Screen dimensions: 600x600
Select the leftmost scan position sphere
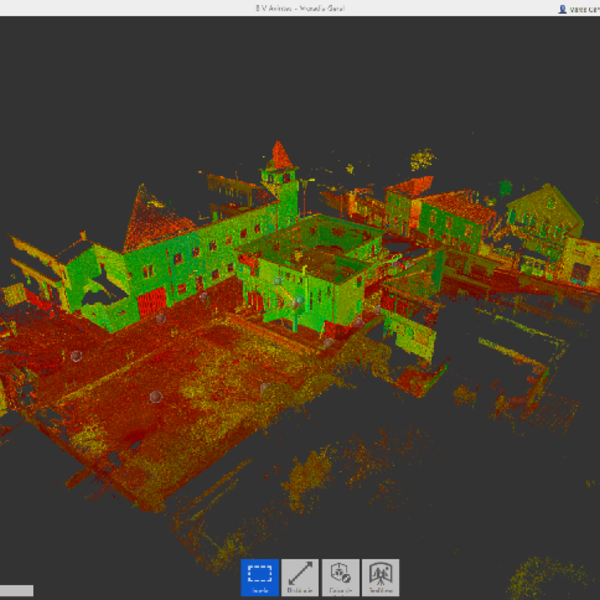pos(76,356)
